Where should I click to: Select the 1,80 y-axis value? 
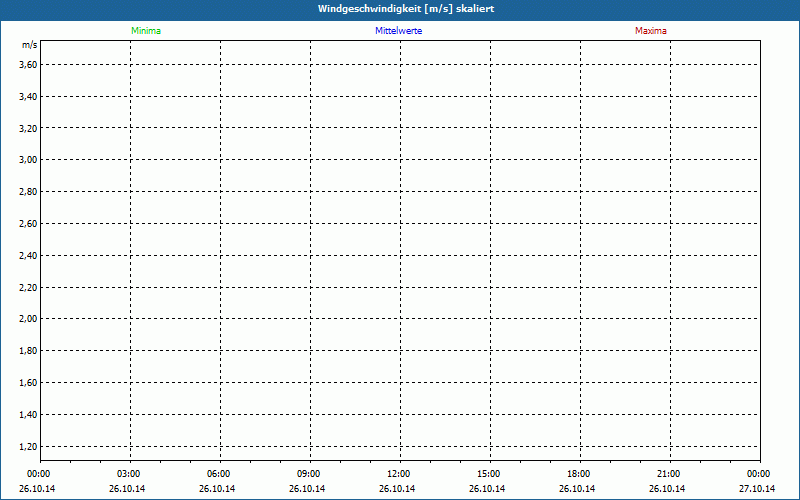[28, 351]
